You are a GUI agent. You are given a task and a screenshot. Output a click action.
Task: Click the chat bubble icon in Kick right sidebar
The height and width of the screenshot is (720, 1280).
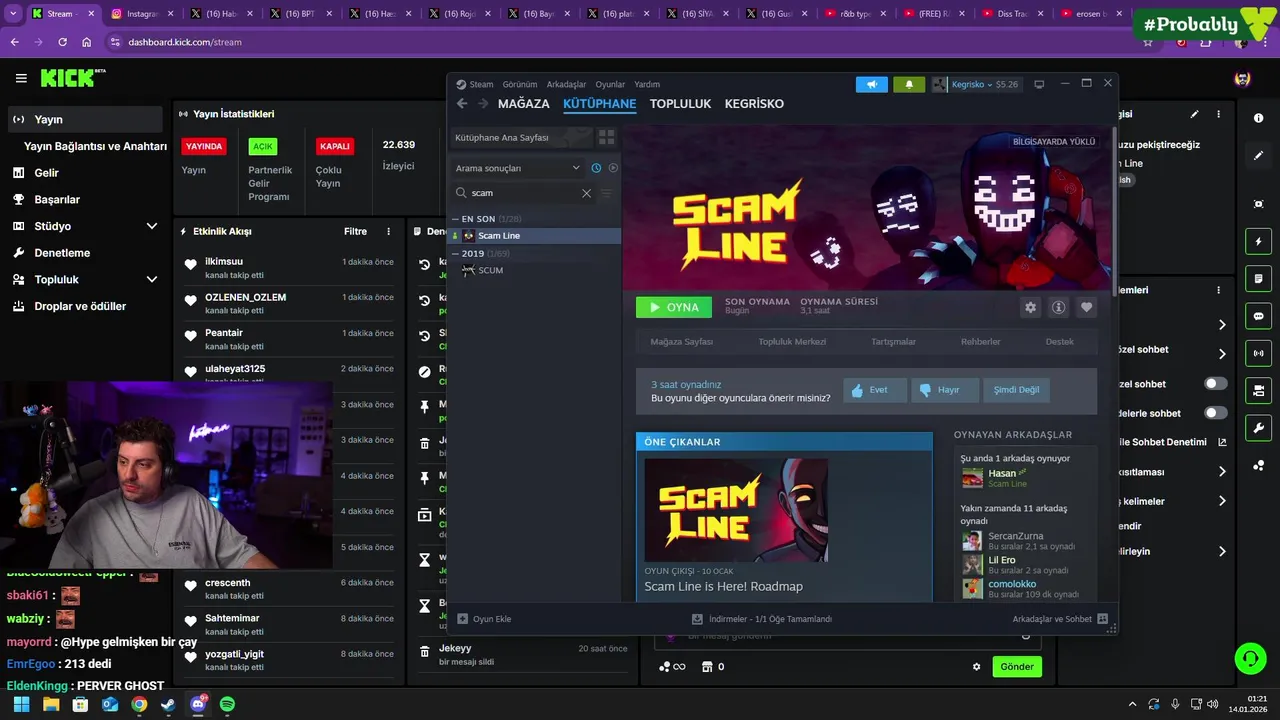(1258, 316)
